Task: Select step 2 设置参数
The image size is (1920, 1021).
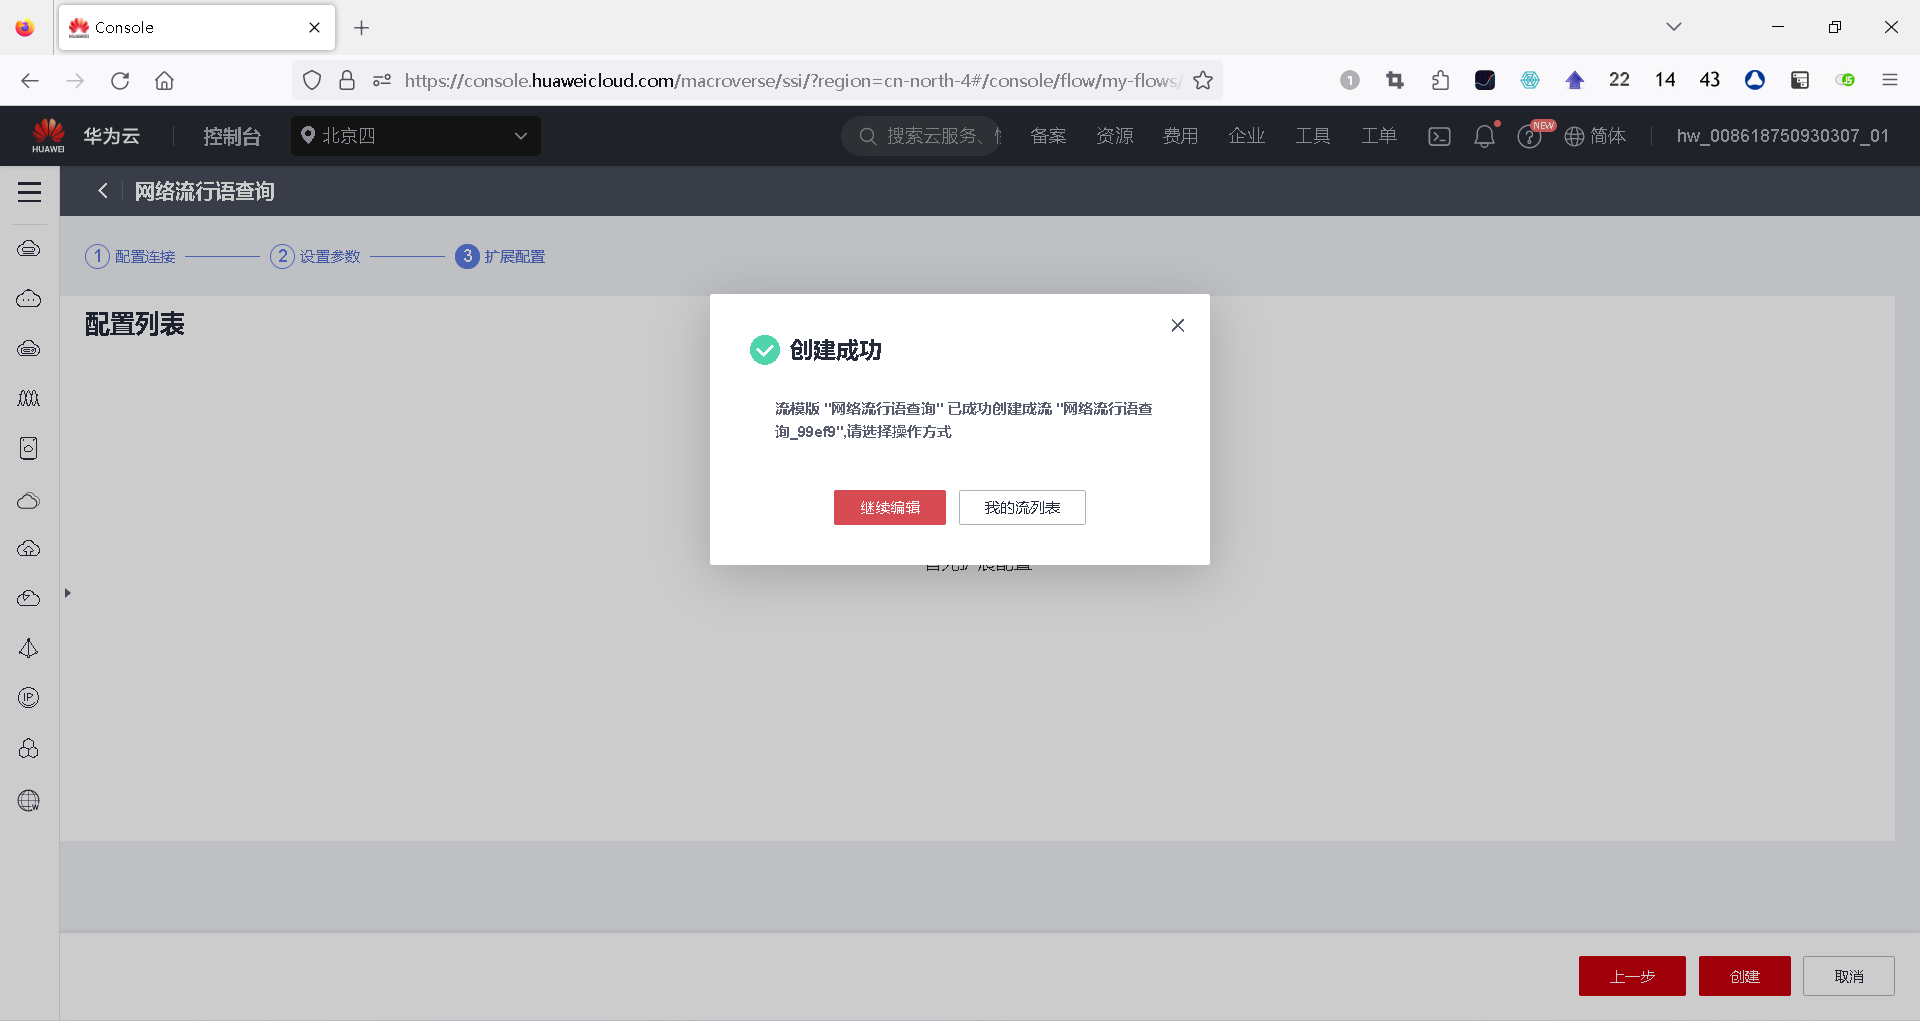Action: [x=315, y=257]
